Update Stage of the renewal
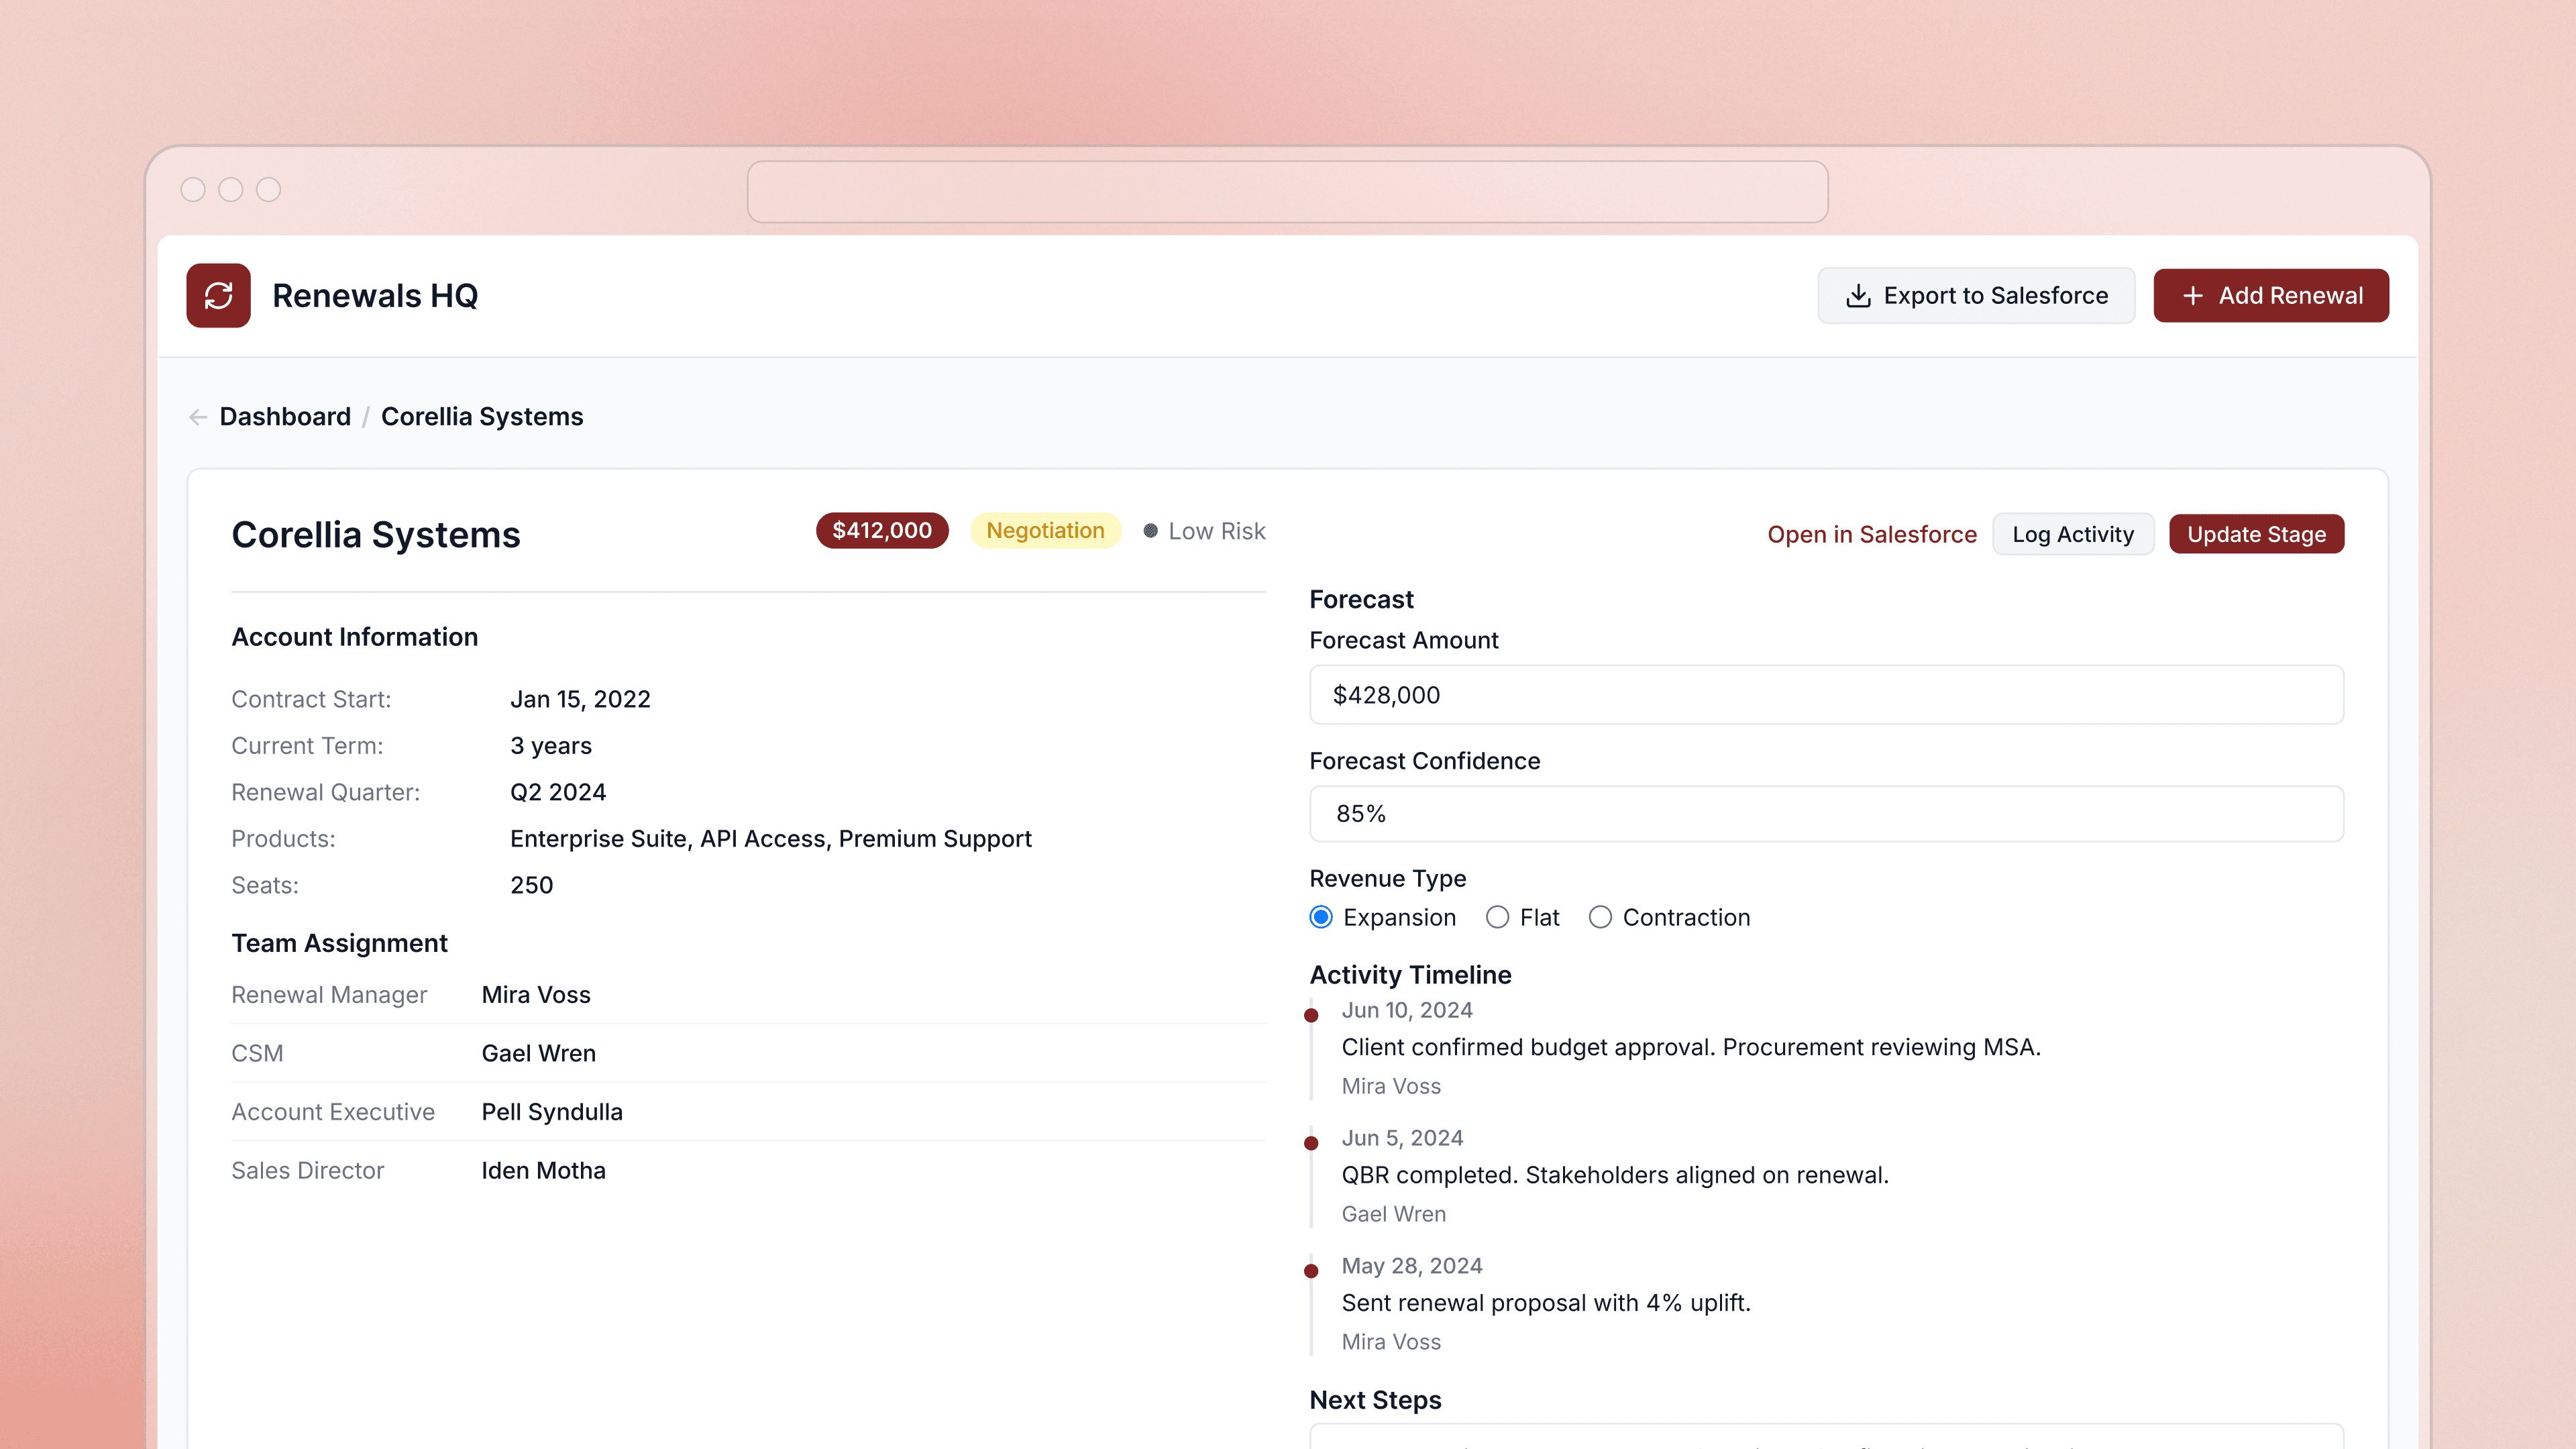 (2256, 534)
